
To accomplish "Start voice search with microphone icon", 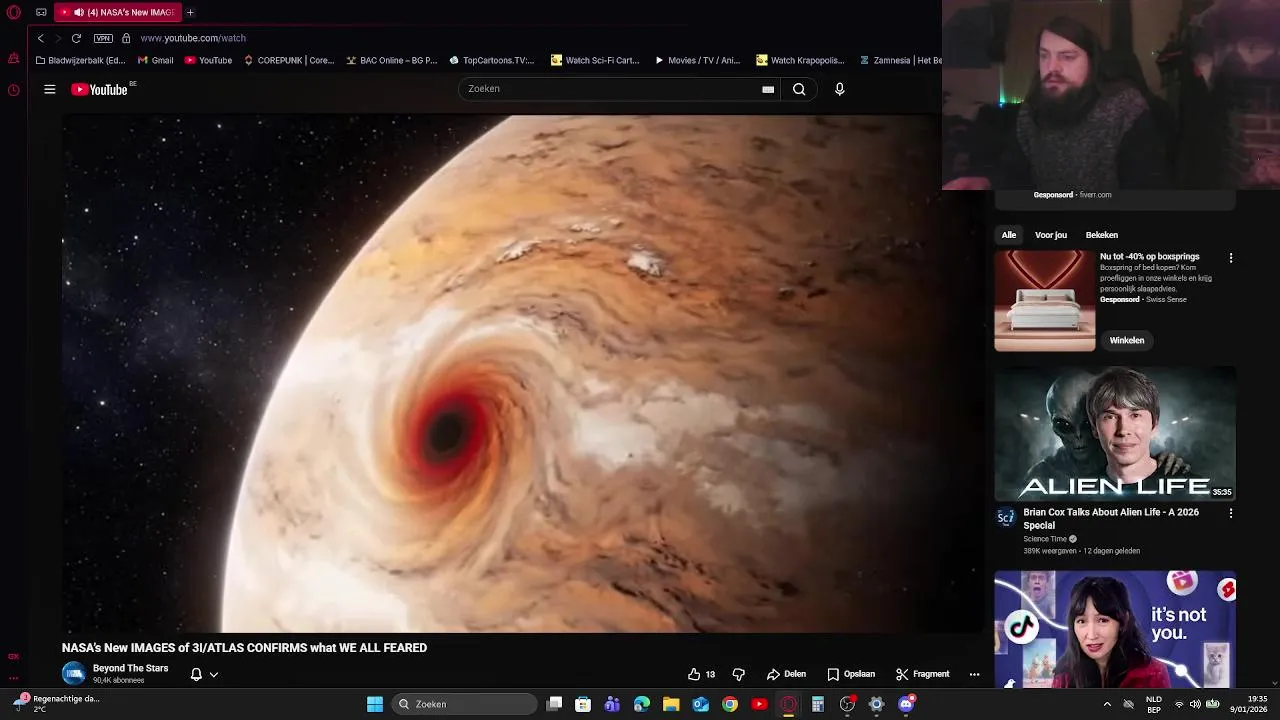I will 839,89.
